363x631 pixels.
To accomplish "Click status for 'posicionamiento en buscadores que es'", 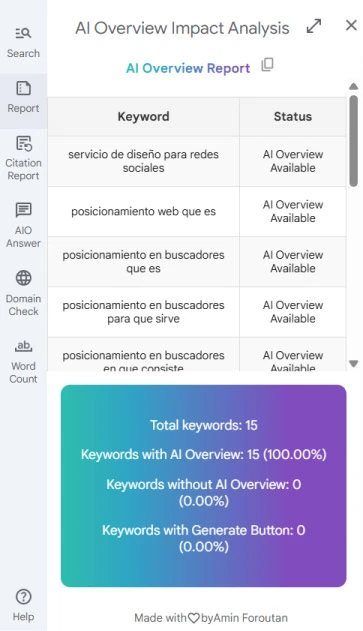I will pyautogui.click(x=293, y=262).
